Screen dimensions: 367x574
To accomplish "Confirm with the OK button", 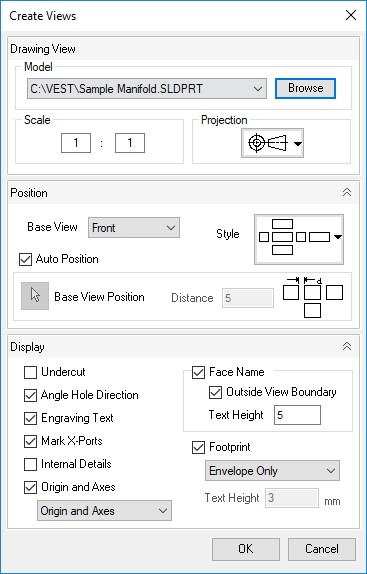I will coord(246,549).
